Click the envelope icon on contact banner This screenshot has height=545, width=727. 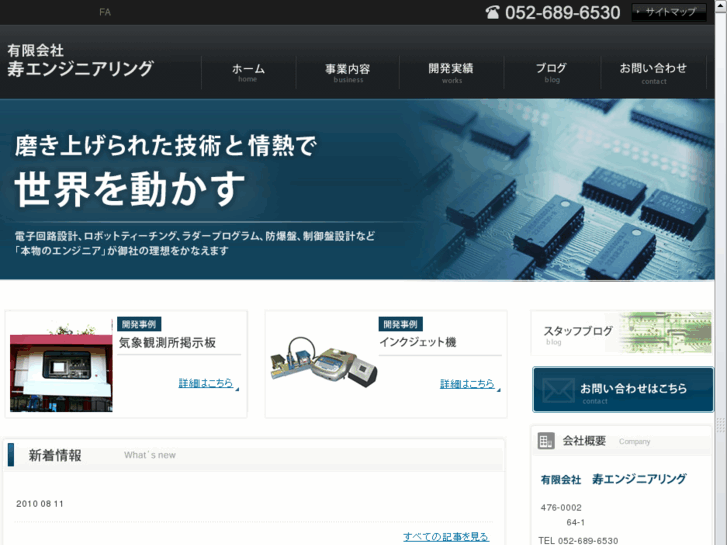click(x=558, y=390)
